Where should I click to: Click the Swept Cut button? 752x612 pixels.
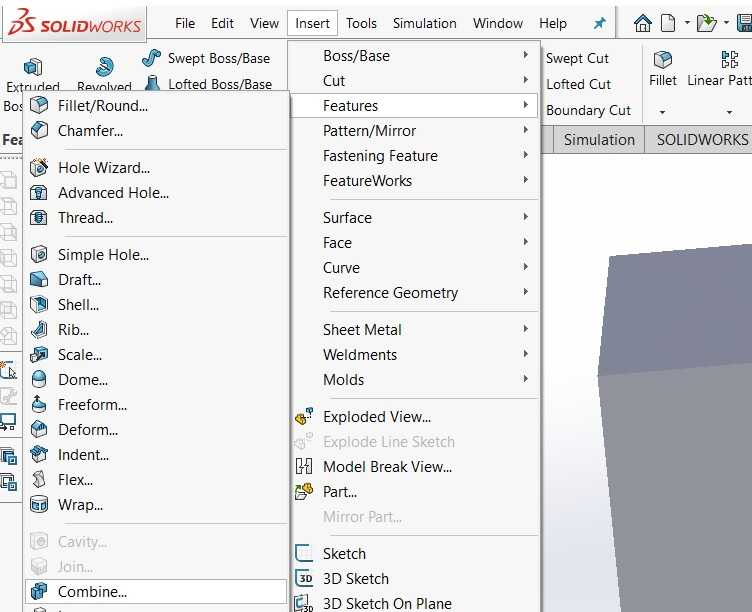577,58
